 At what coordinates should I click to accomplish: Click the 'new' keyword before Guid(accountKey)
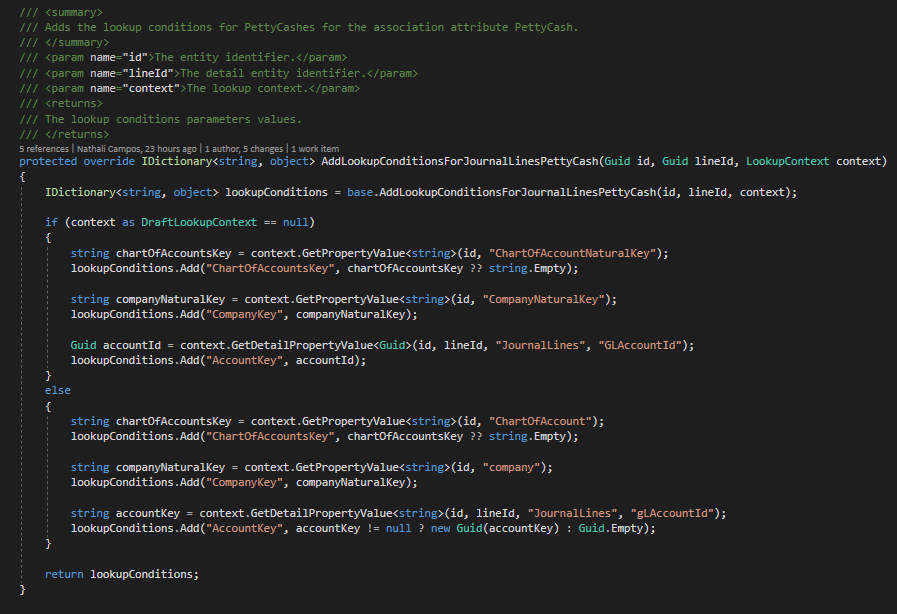(x=440, y=528)
